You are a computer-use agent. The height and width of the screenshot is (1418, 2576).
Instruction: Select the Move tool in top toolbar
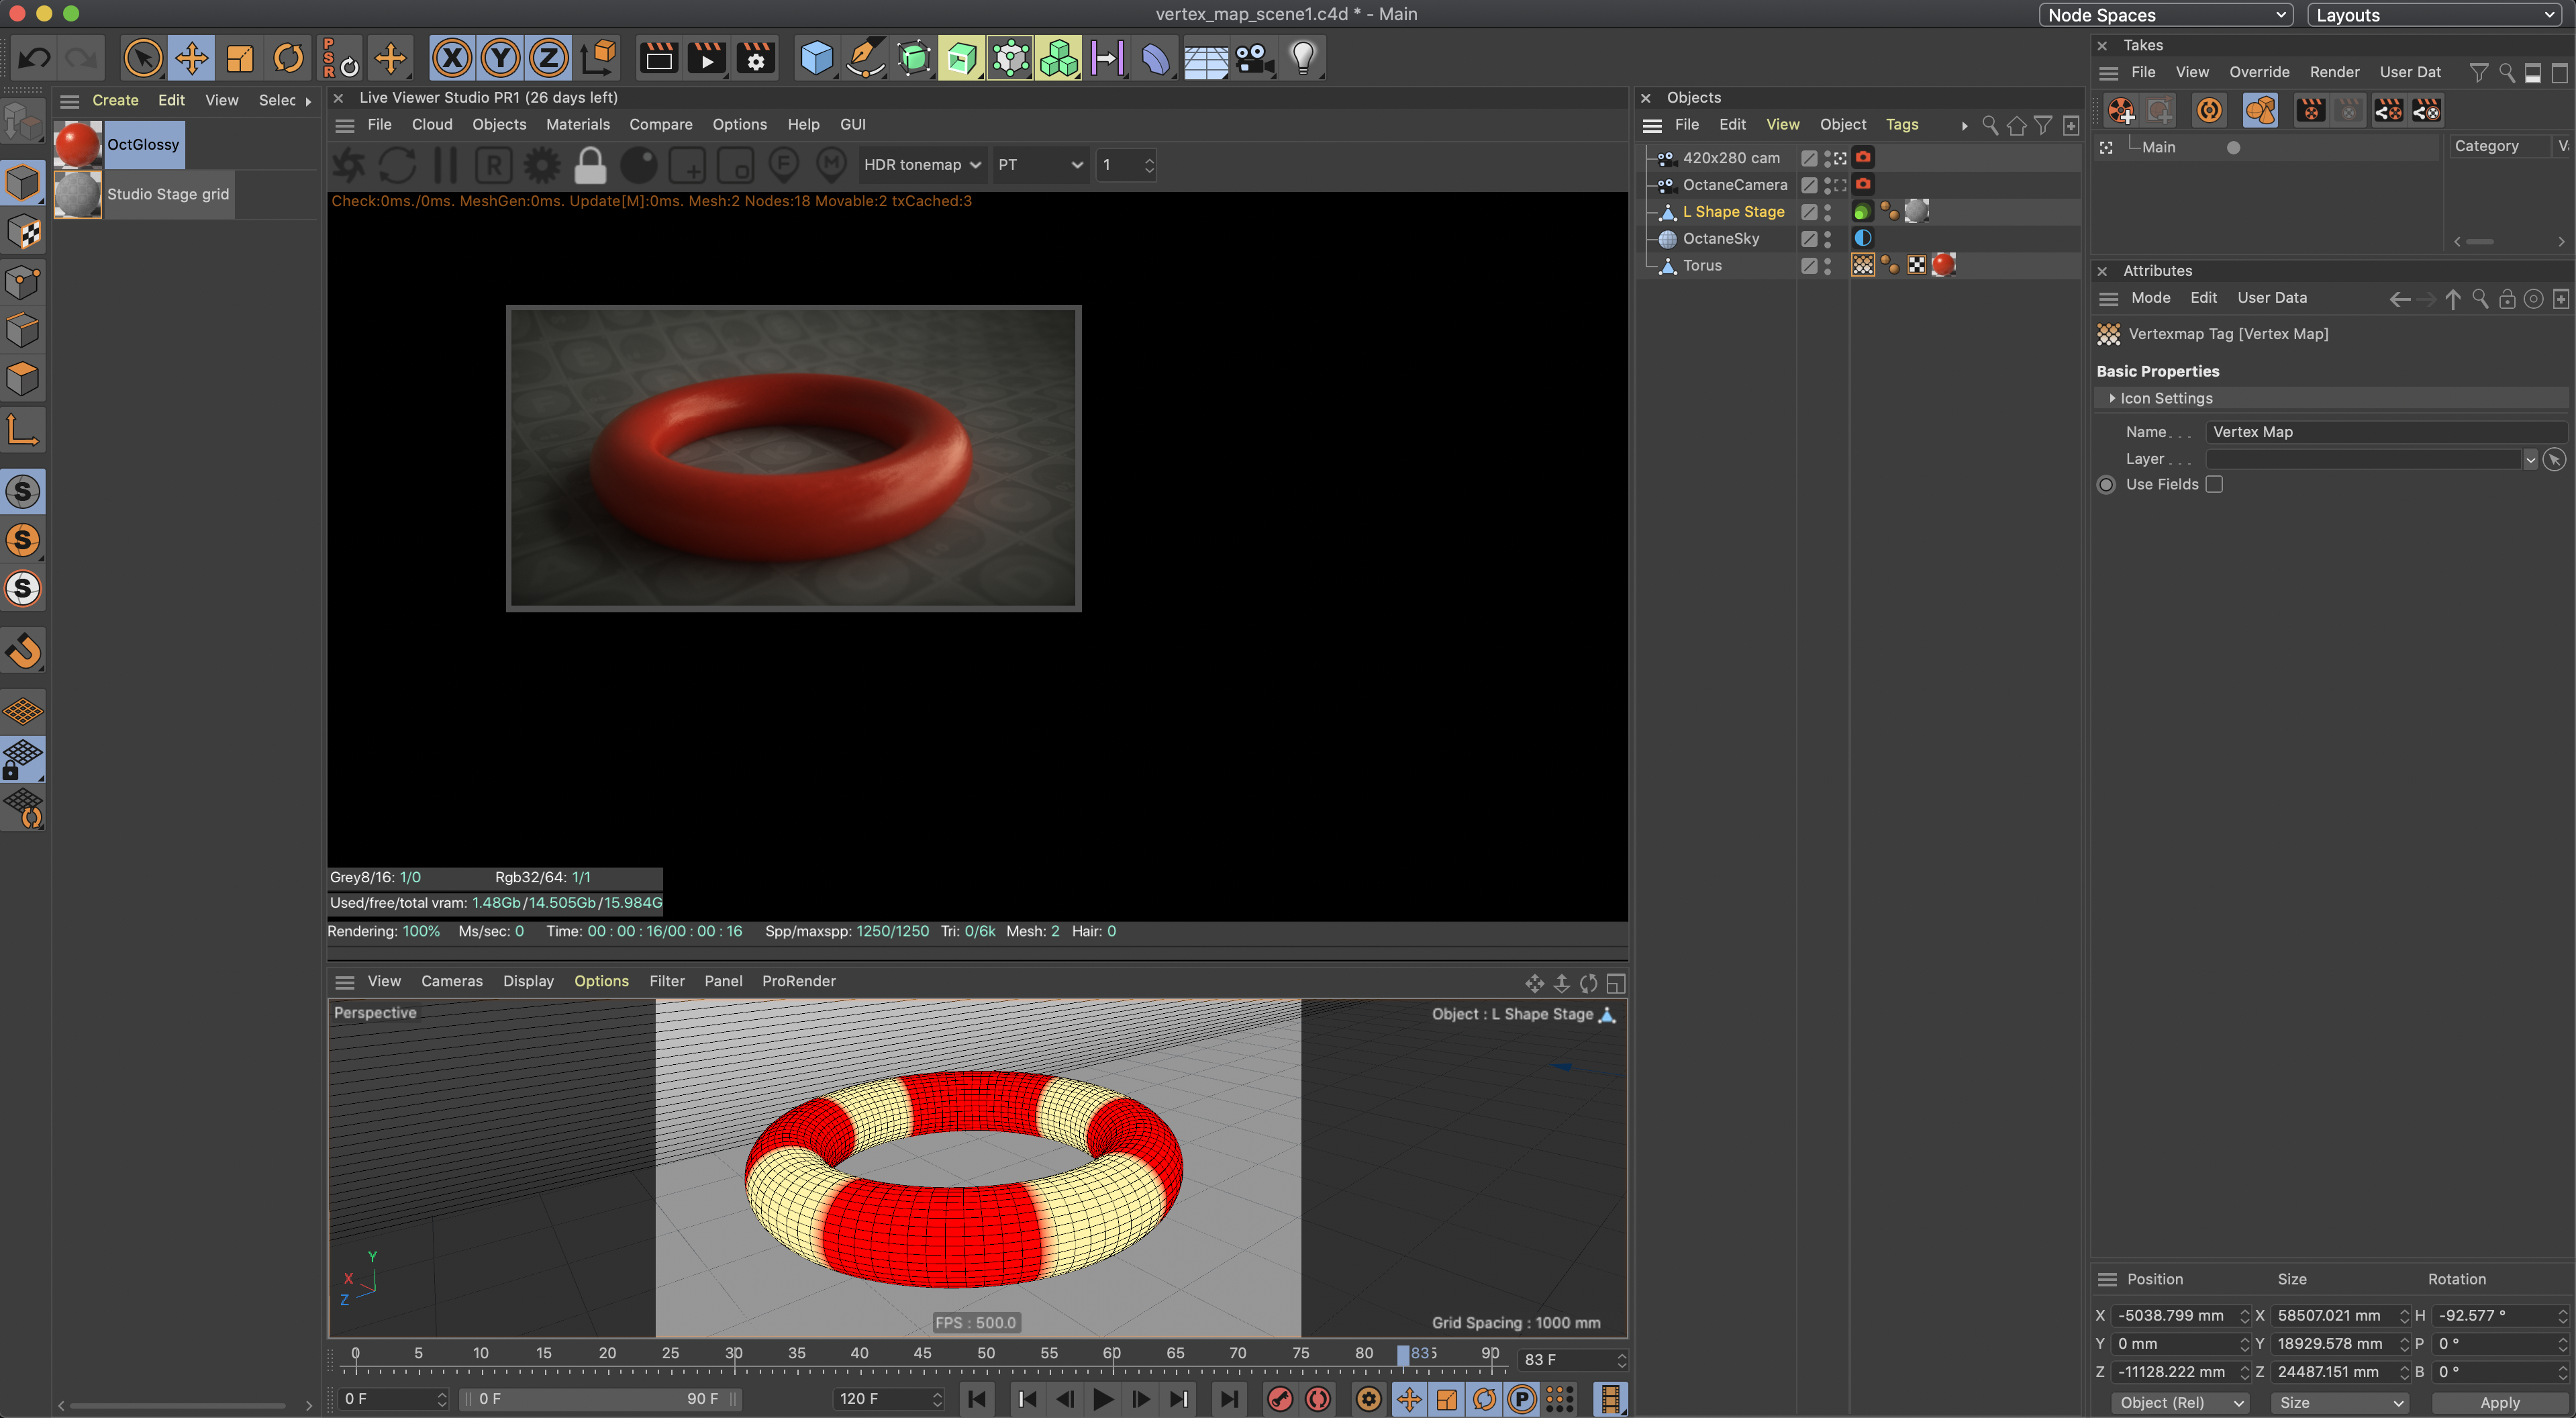(x=191, y=58)
